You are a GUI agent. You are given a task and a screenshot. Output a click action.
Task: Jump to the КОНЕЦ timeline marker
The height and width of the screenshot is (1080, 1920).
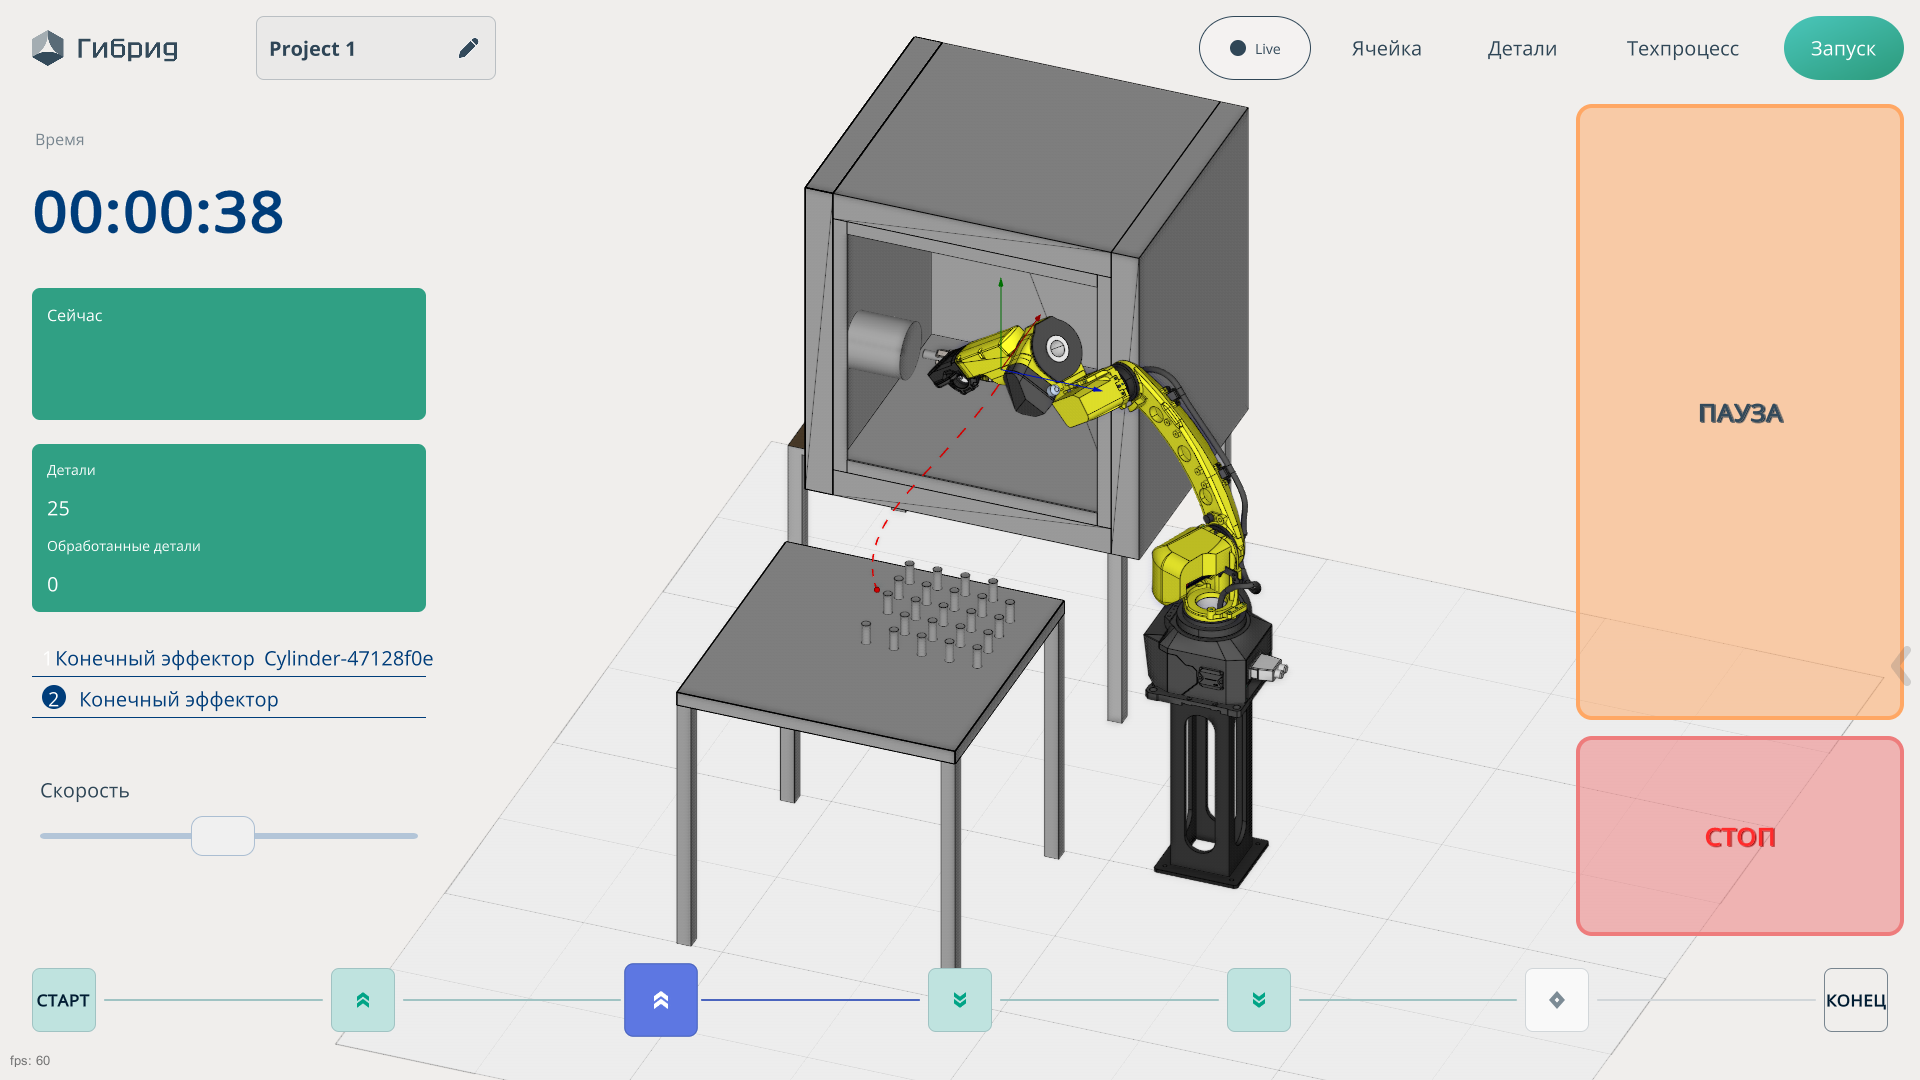(x=1855, y=1000)
